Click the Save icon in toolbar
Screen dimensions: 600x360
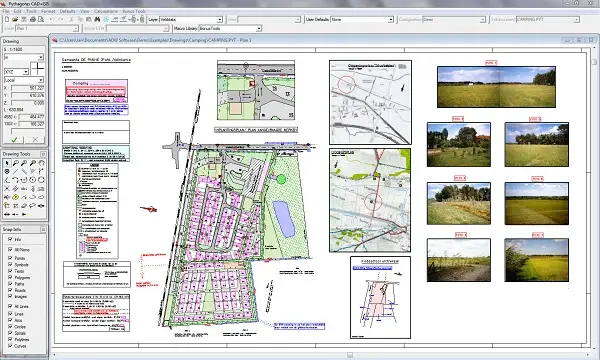[24, 19]
